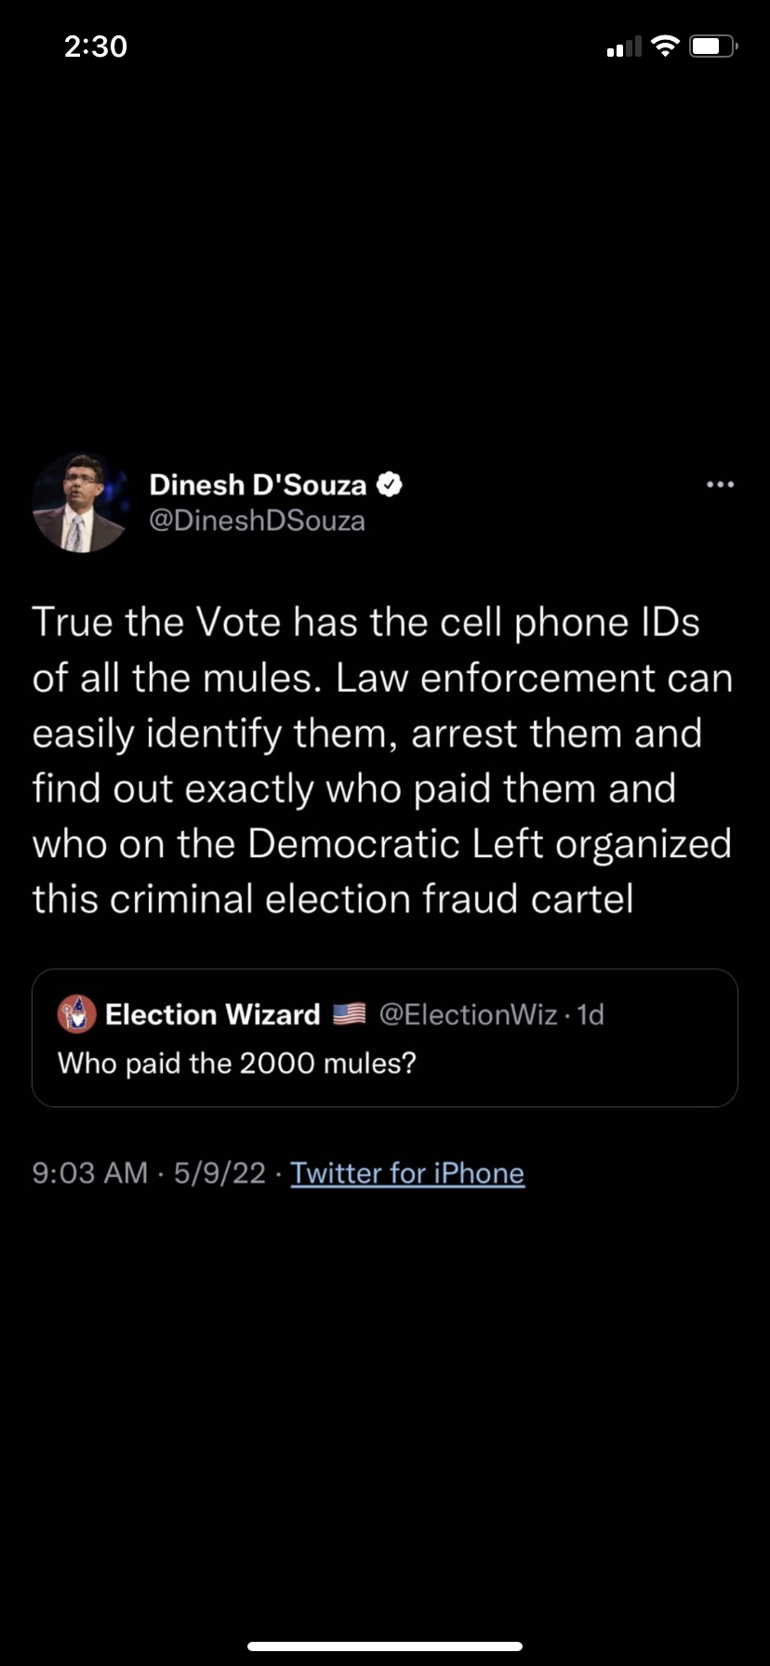Open the quoted Election Wizard tweet card
The height and width of the screenshot is (1666, 770).
(x=385, y=1062)
